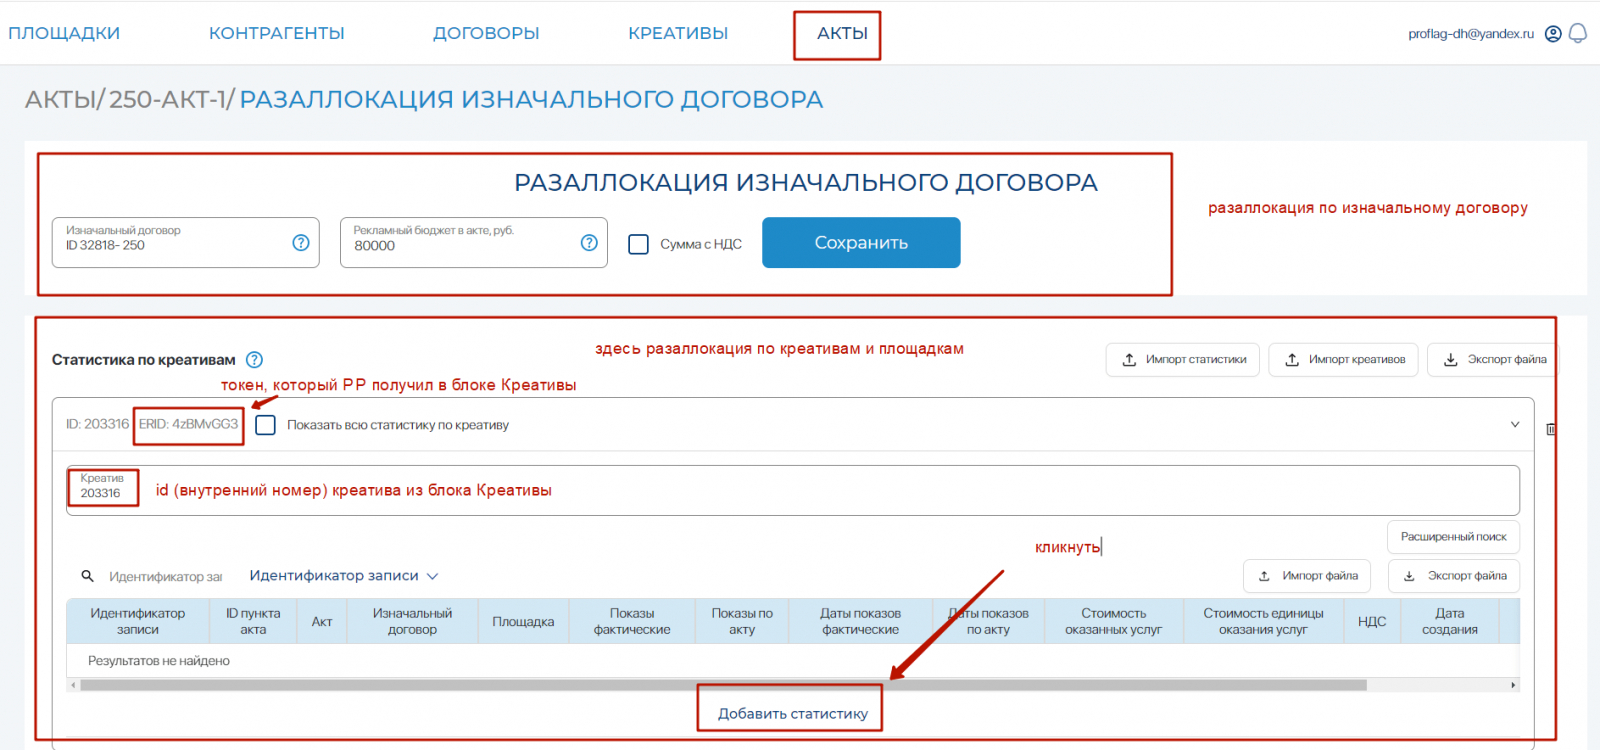1600x750 pixels.
Task: Click the Рекламный бюджет в акте field
Action: [474, 243]
